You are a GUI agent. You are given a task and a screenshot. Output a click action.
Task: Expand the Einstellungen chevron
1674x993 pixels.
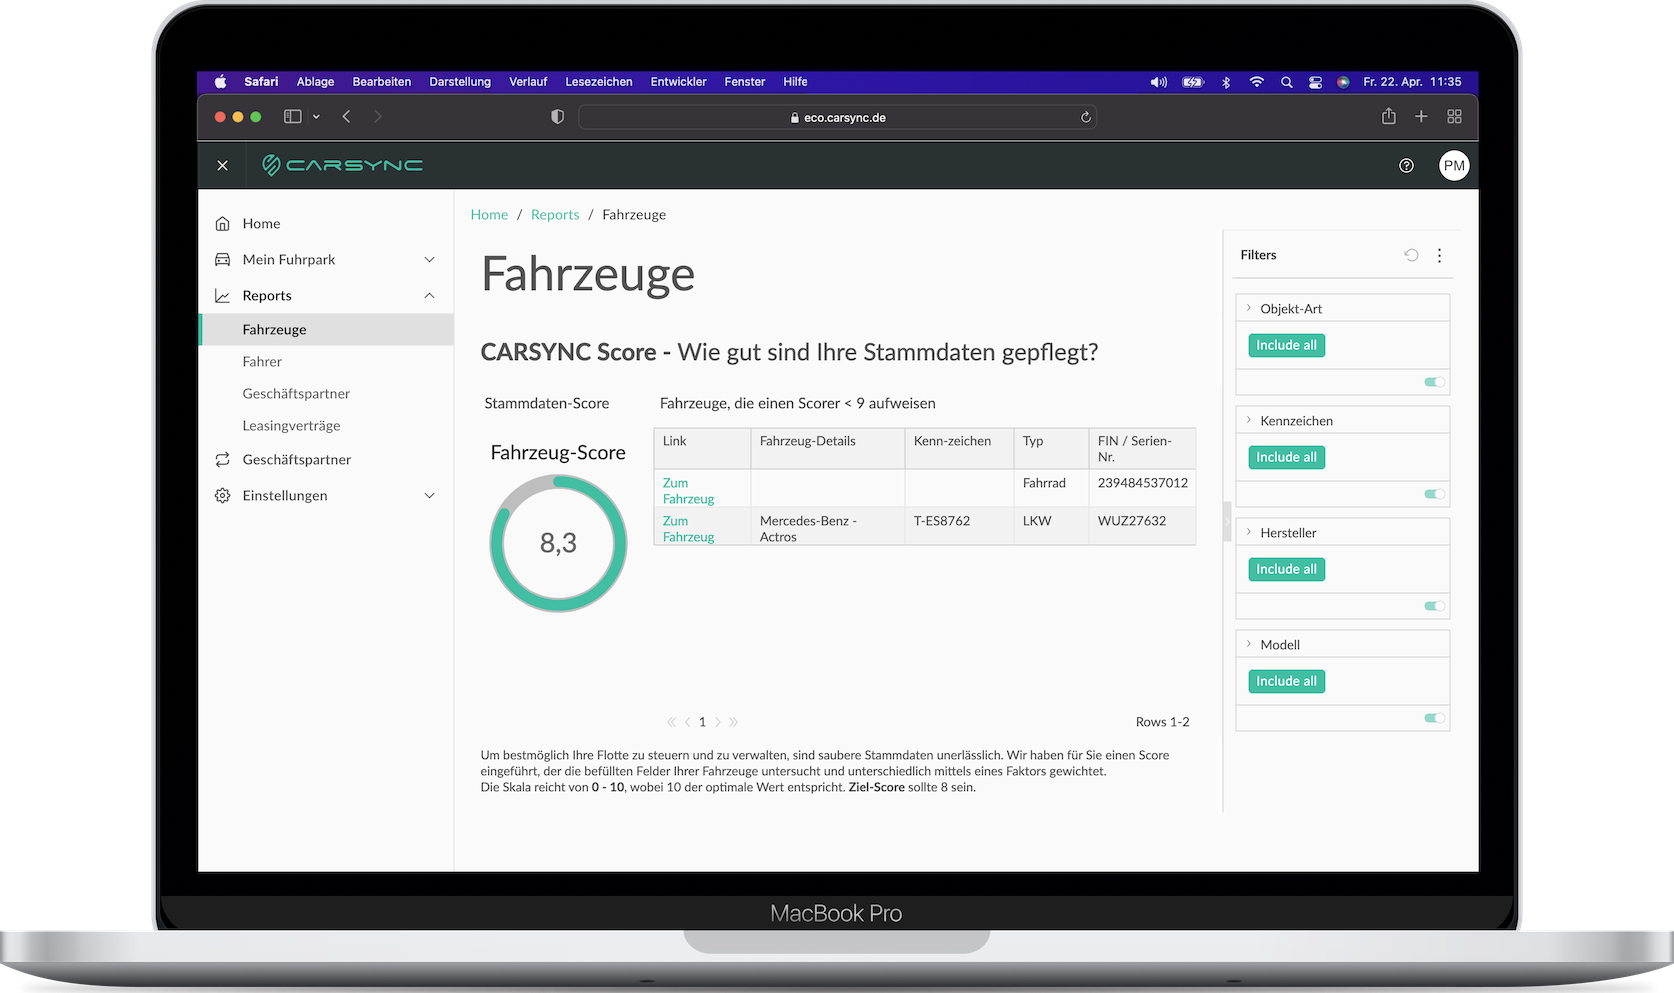[430, 496]
